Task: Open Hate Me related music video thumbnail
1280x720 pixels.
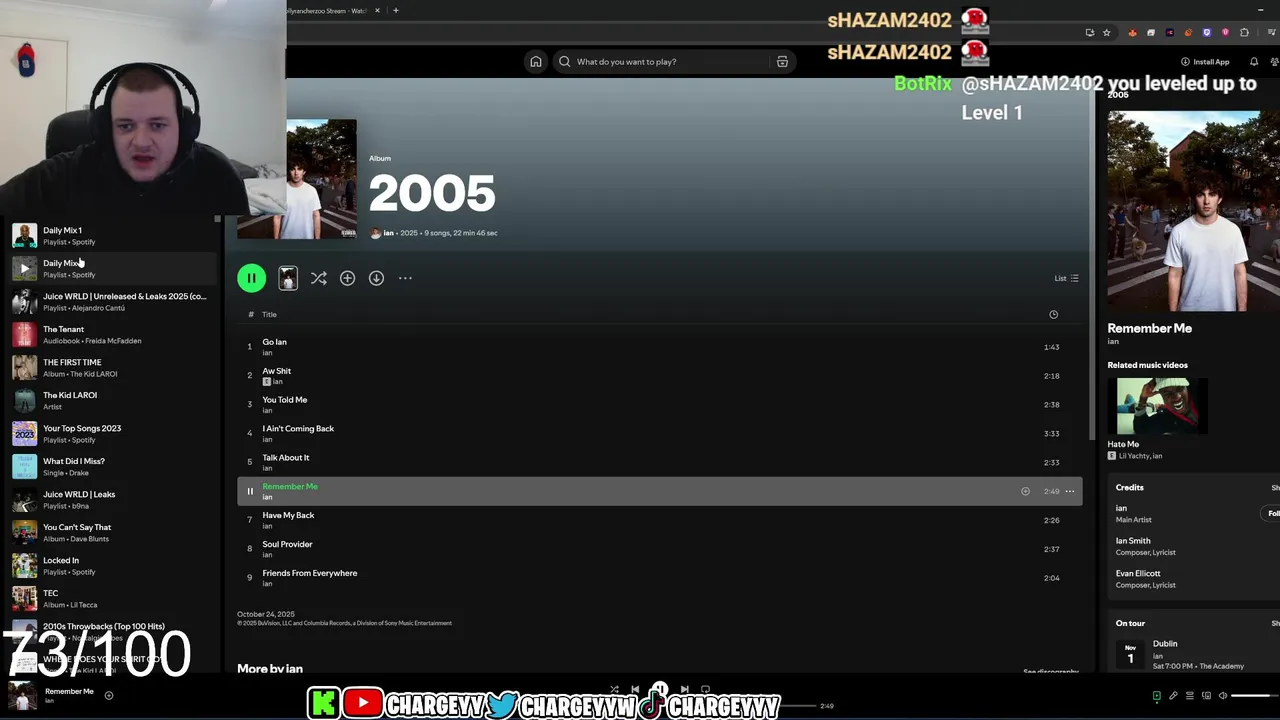Action: point(1161,406)
